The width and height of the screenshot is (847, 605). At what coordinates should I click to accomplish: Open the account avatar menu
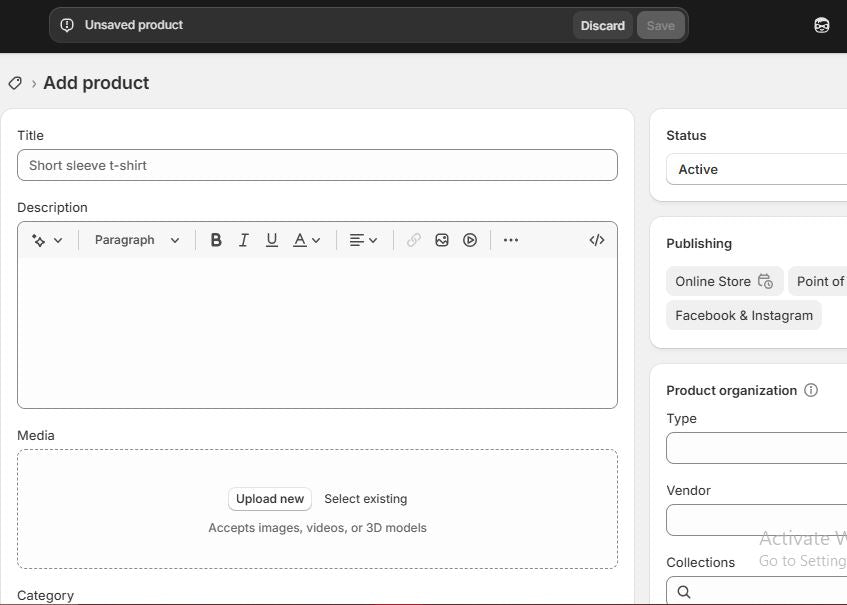click(821, 26)
